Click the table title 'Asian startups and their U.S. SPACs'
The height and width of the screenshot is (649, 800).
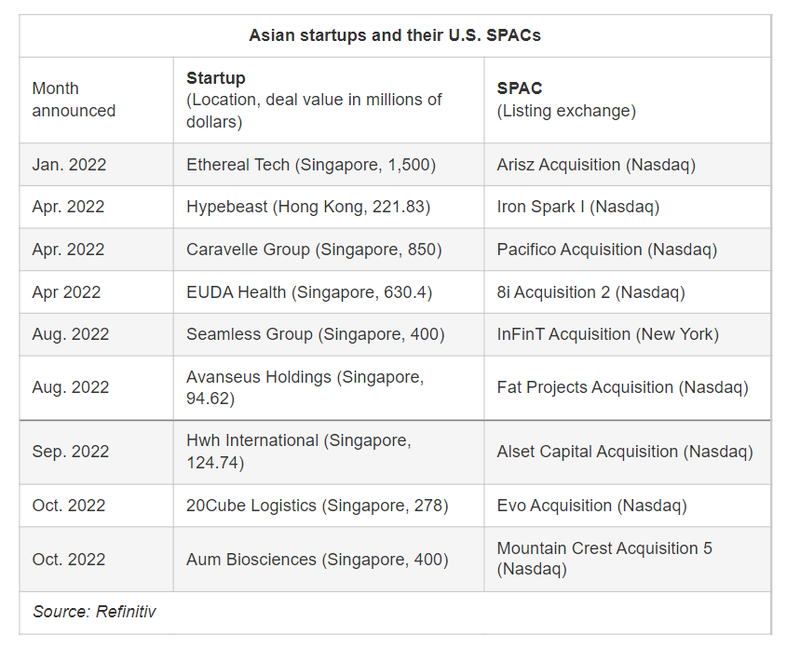395,36
